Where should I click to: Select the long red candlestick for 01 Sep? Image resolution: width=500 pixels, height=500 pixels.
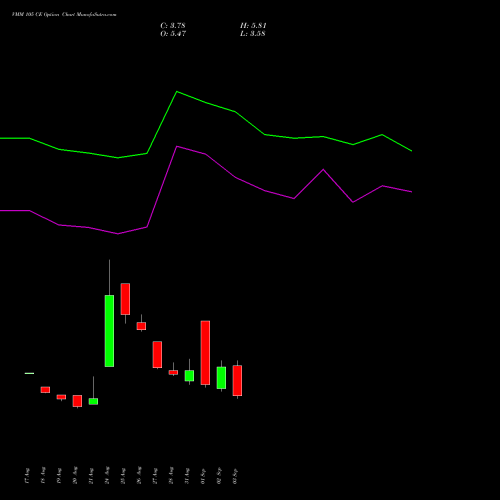click(x=205, y=353)
